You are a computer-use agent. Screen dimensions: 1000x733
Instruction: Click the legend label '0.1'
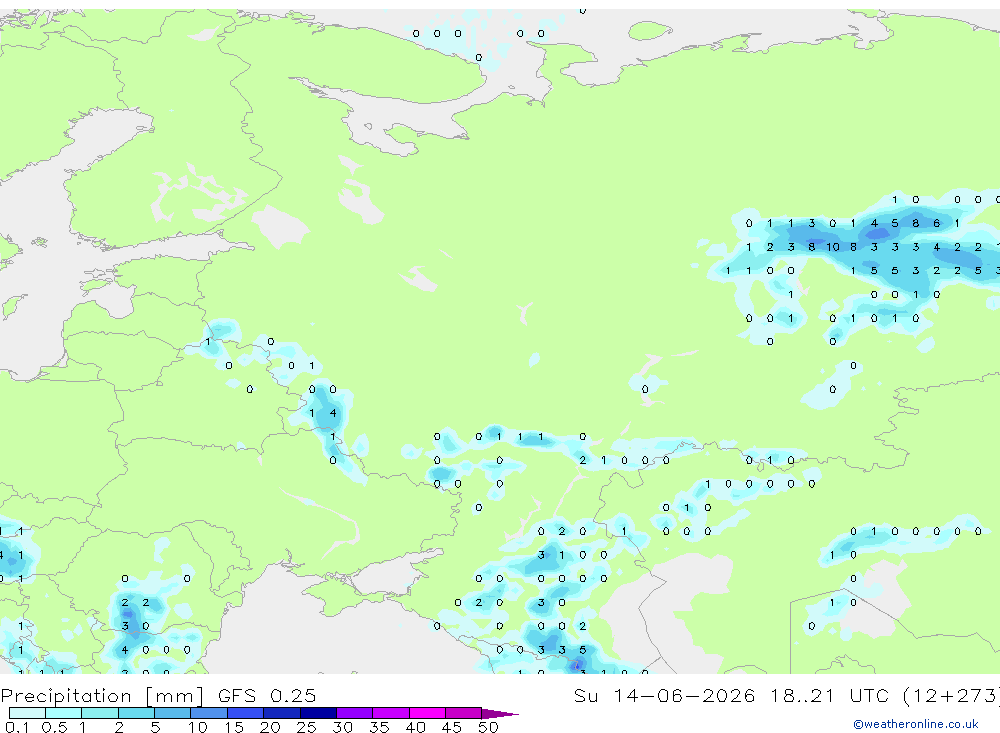(17, 727)
